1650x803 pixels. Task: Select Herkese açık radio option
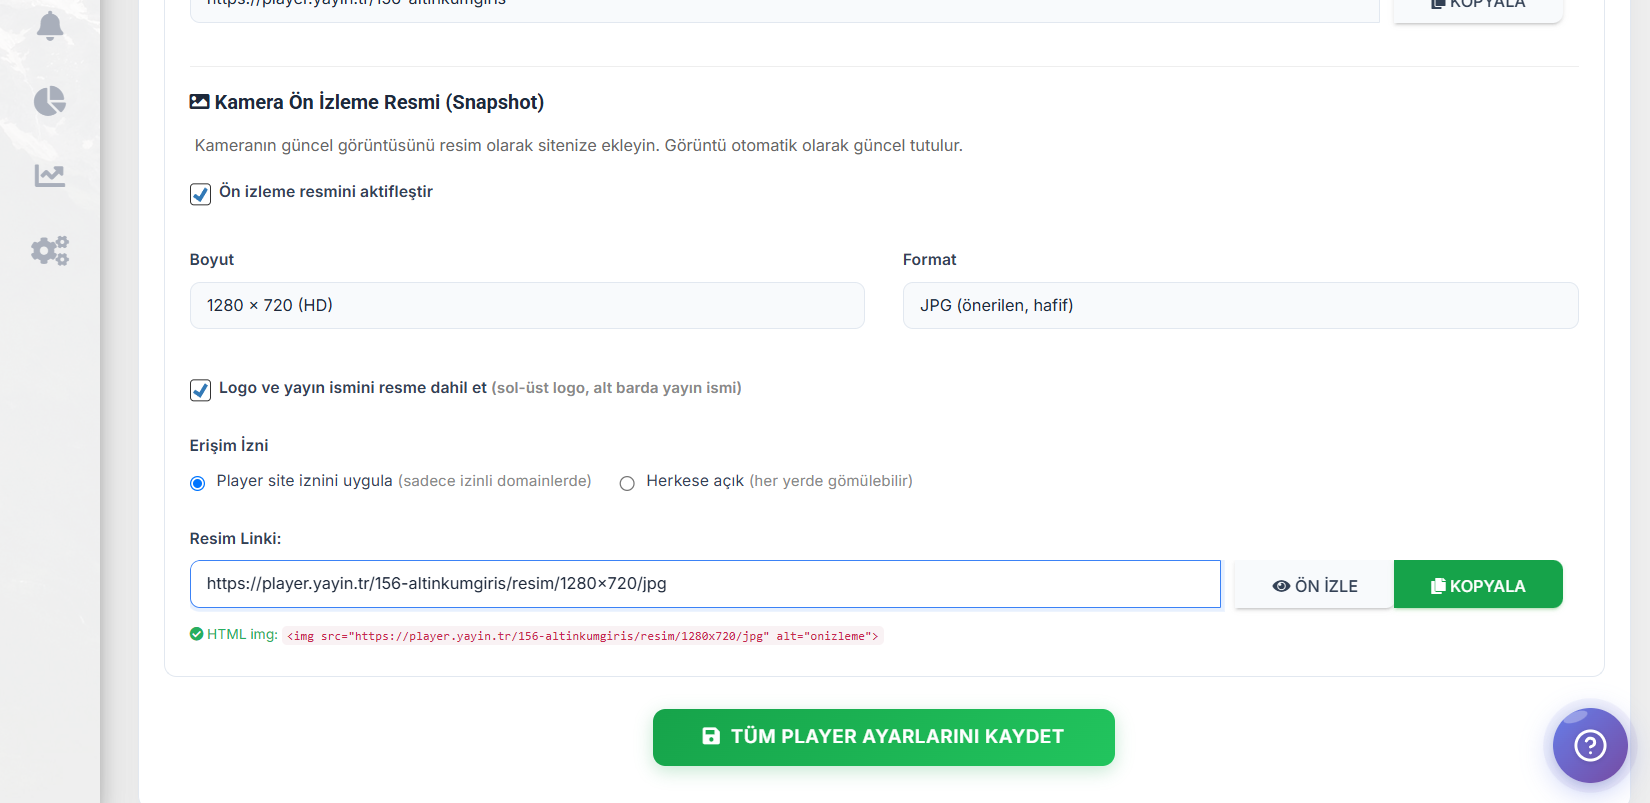(627, 483)
